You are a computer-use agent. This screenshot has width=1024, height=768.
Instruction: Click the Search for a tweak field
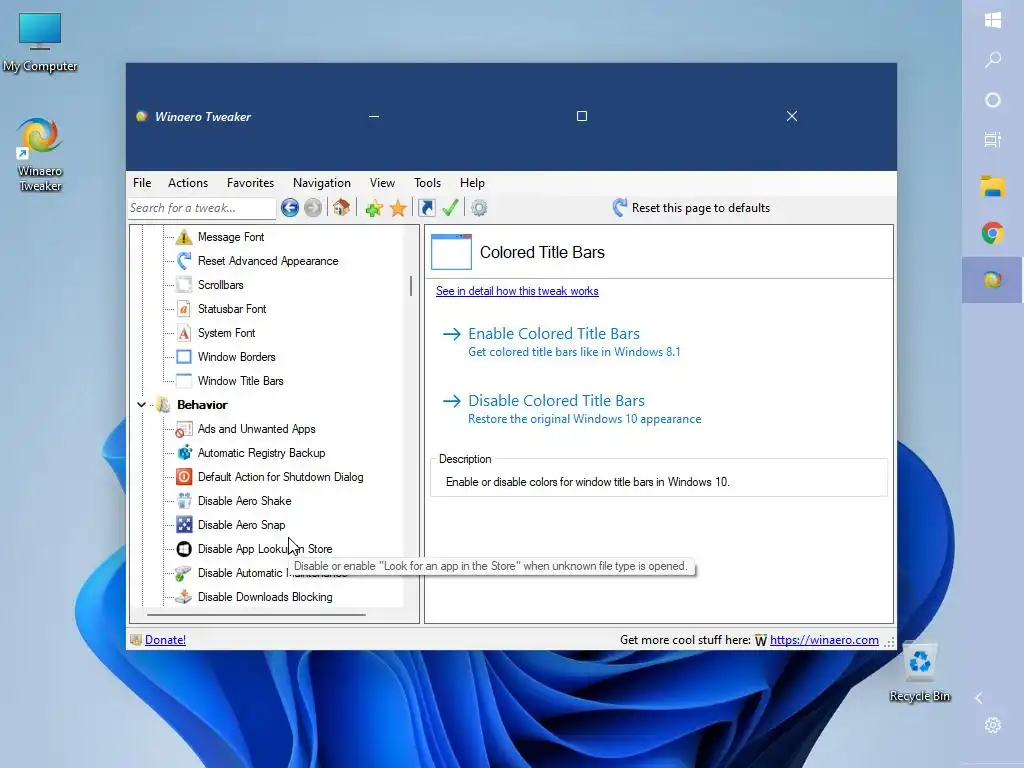point(202,208)
